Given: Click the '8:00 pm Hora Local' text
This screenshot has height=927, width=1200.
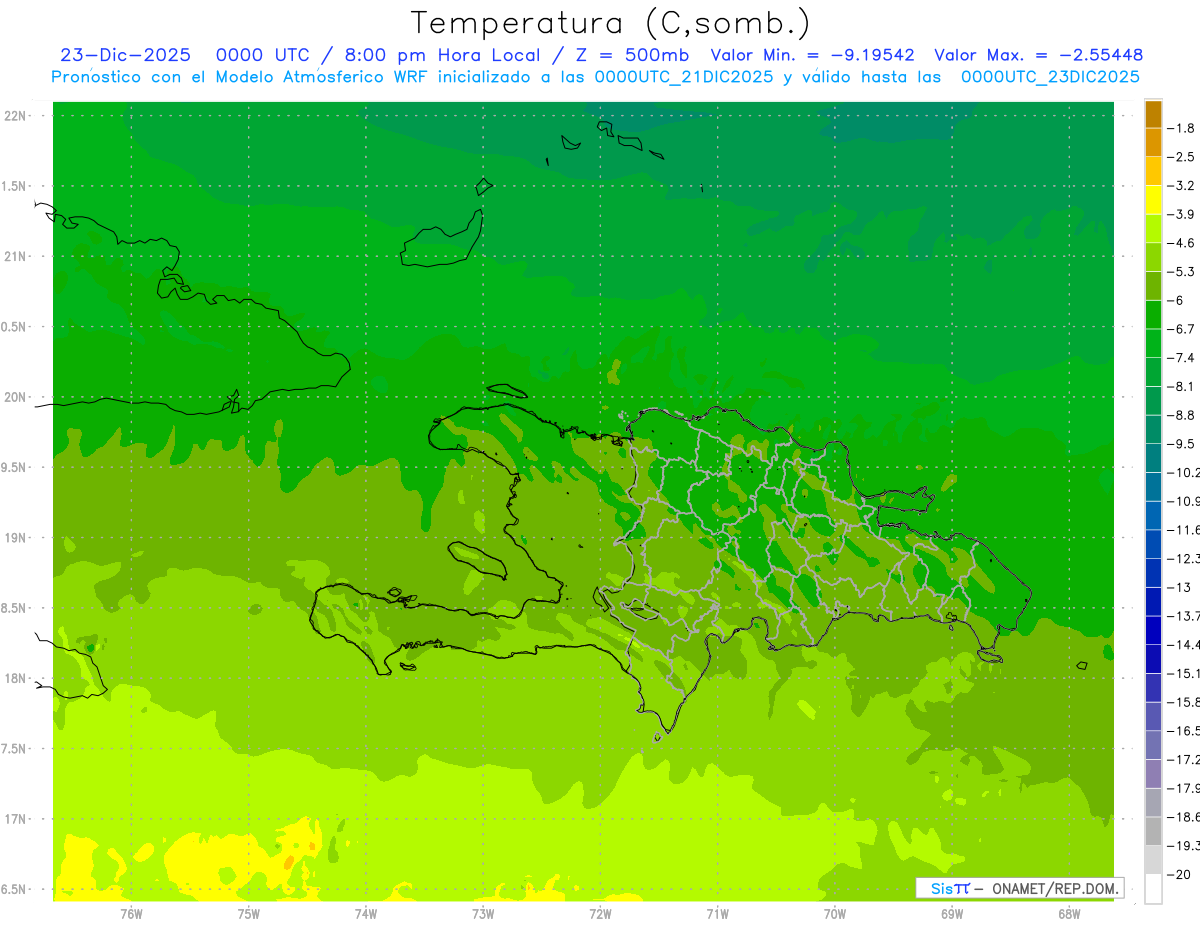Looking at the screenshot, I should (x=442, y=55).
